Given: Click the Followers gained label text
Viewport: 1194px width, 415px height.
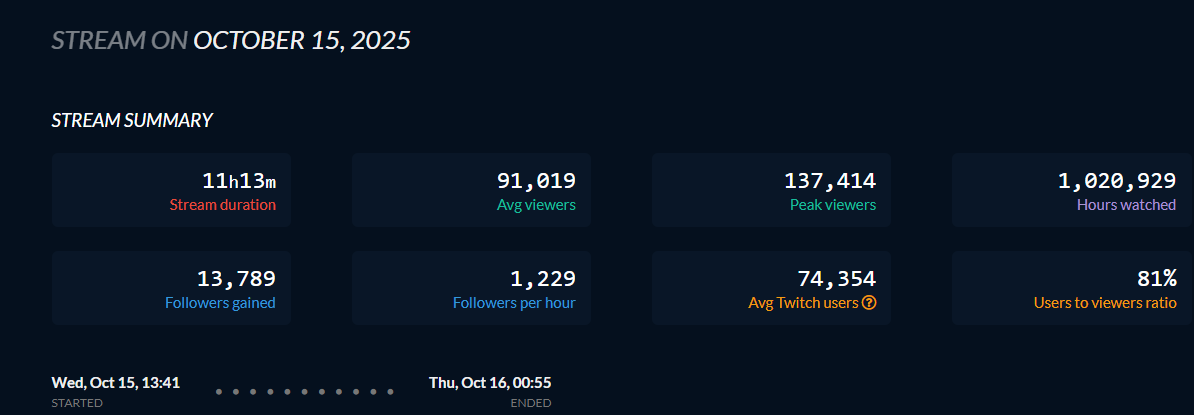Looking at the screenshot, I should tap(220, 302).
